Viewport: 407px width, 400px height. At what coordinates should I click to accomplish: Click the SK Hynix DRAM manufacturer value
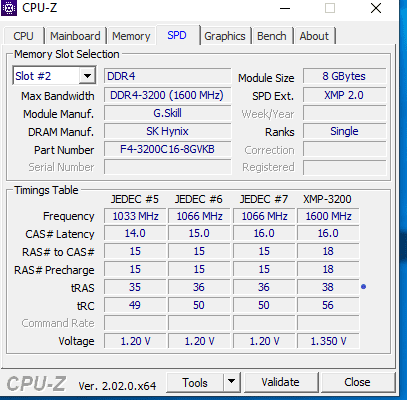click(167, 131)
